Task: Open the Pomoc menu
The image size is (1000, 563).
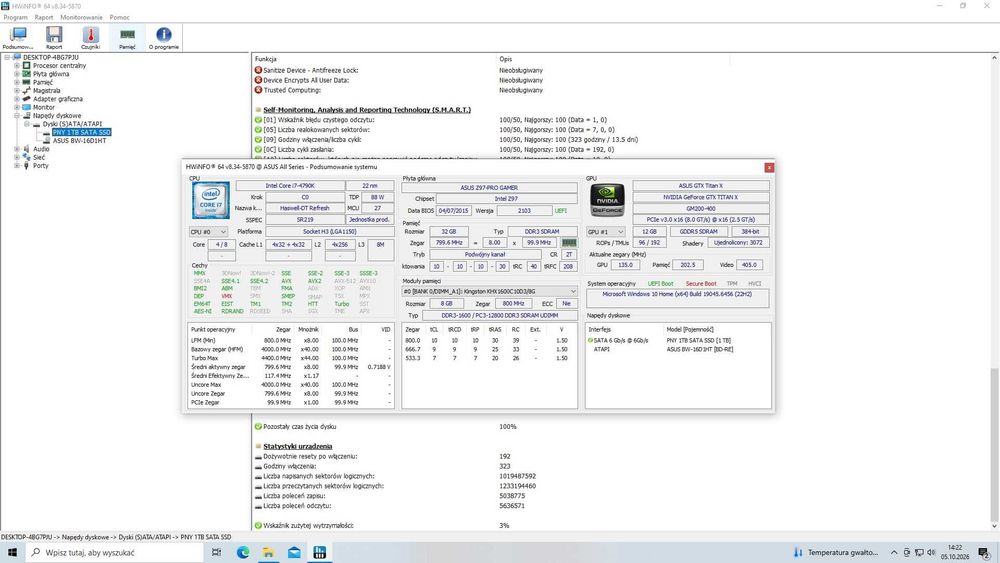Action: tap(119, 17)
